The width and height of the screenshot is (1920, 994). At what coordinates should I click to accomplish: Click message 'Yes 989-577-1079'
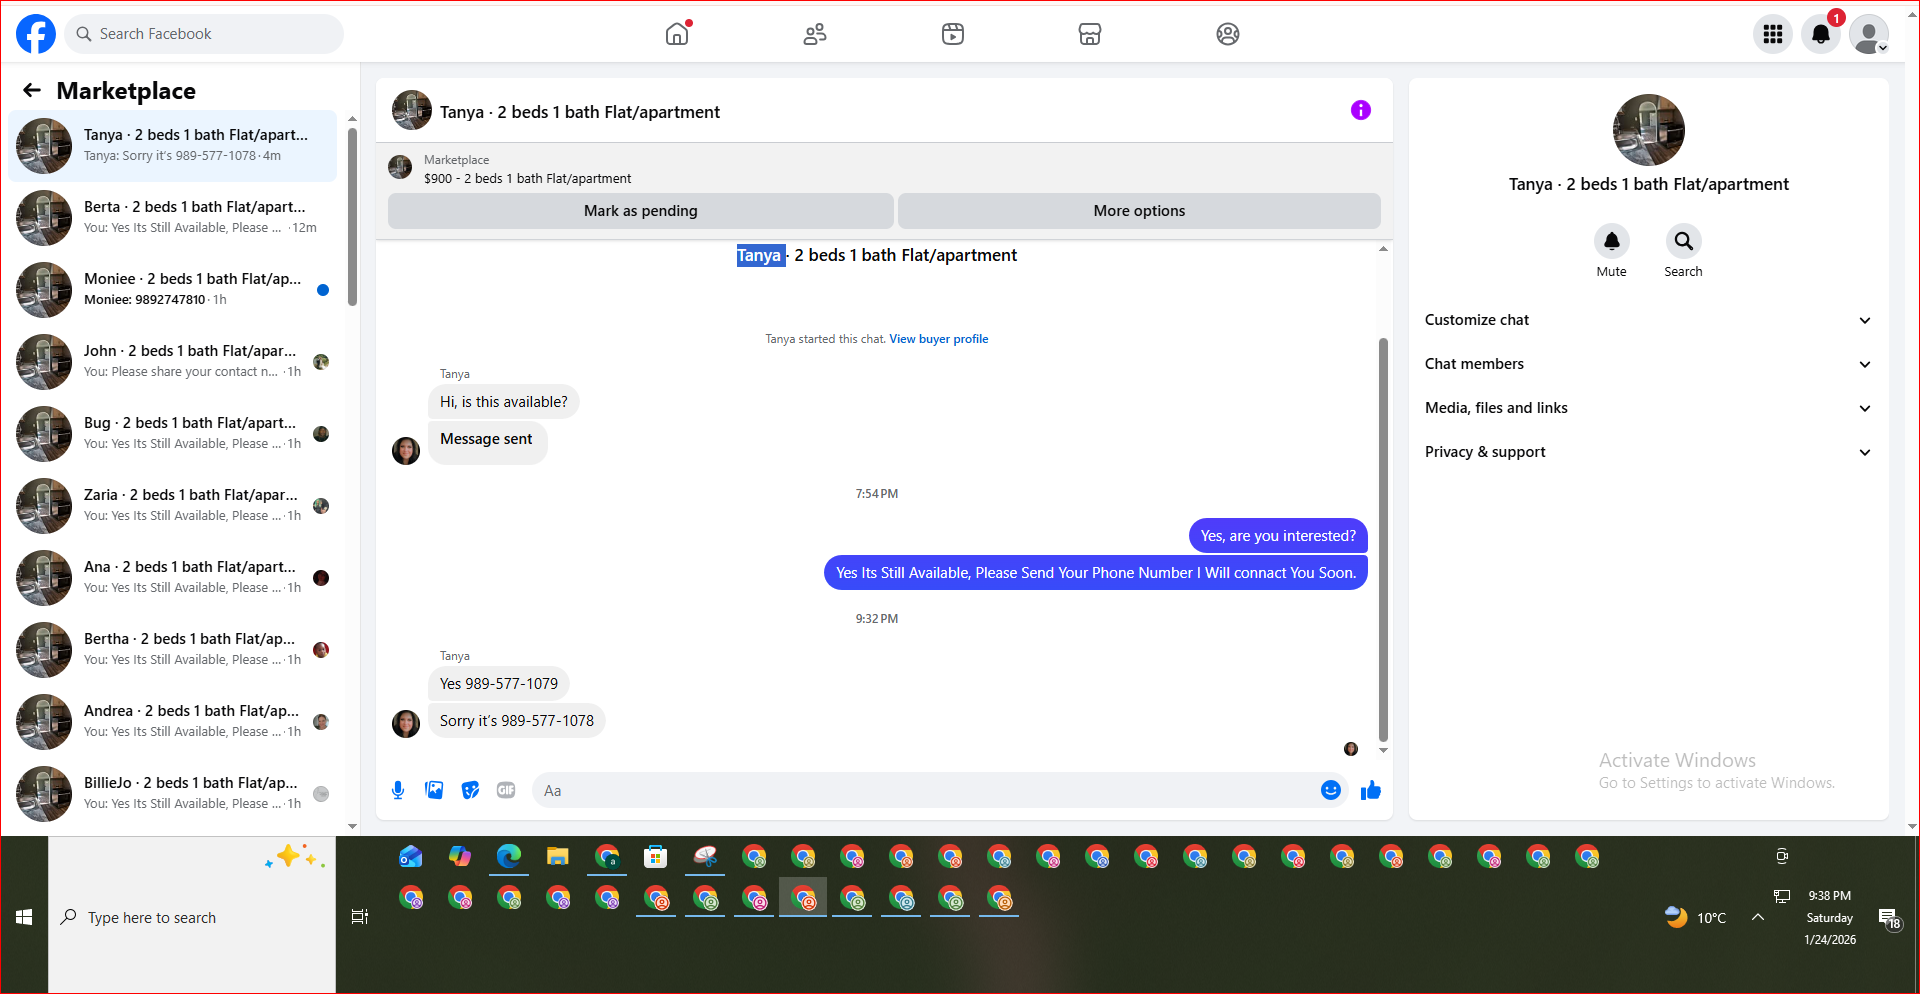(x=498, y=684)
